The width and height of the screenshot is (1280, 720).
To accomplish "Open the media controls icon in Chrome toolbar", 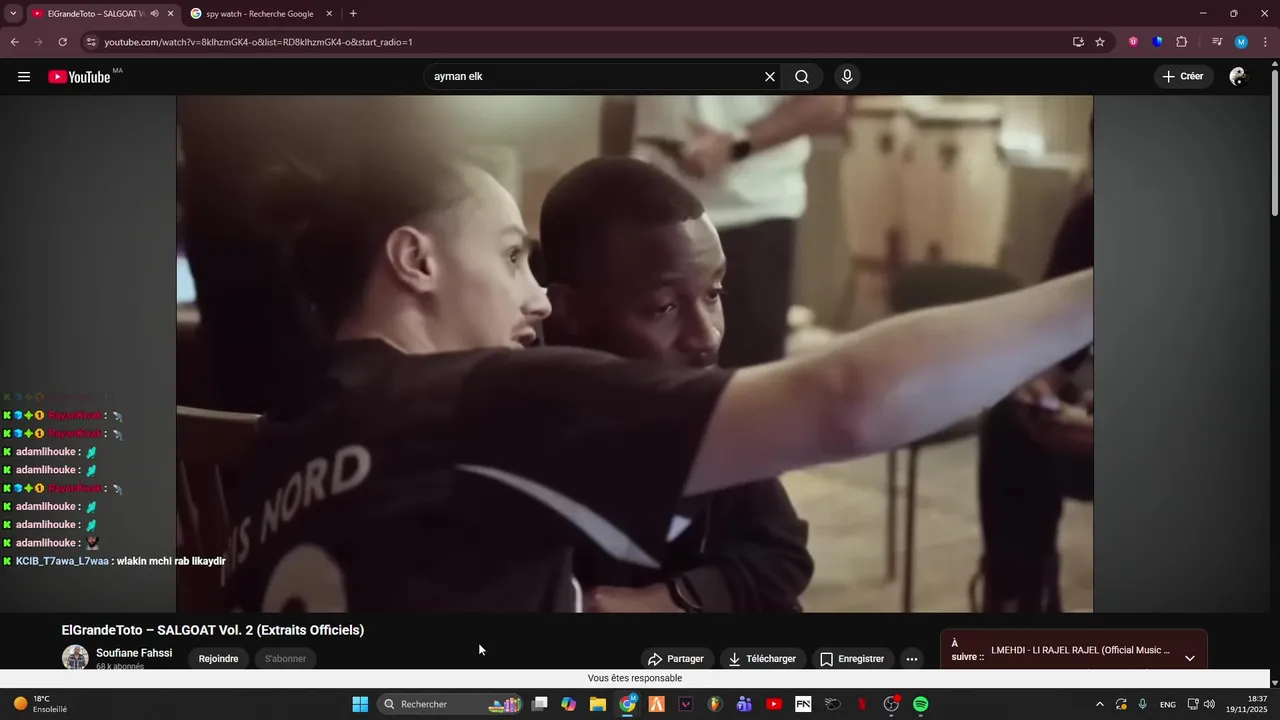I will tap(1217, 42).
